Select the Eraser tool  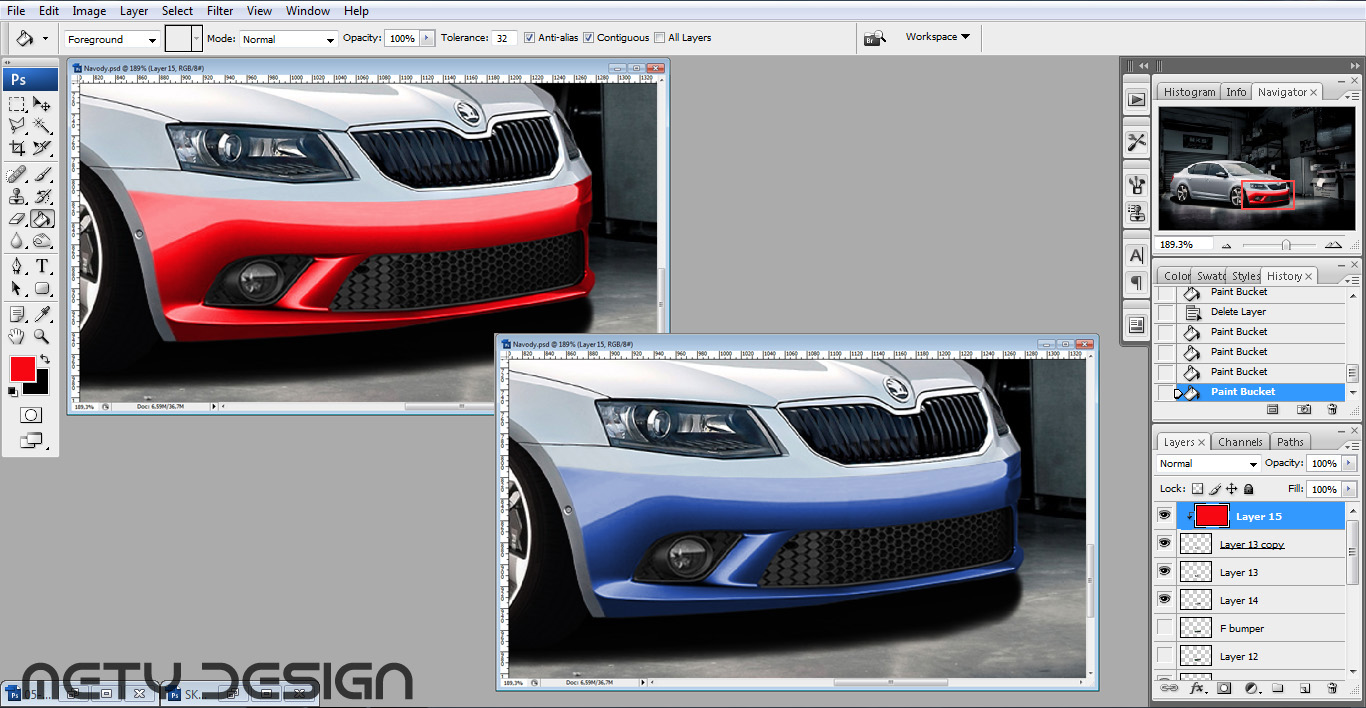coord(17,219)
